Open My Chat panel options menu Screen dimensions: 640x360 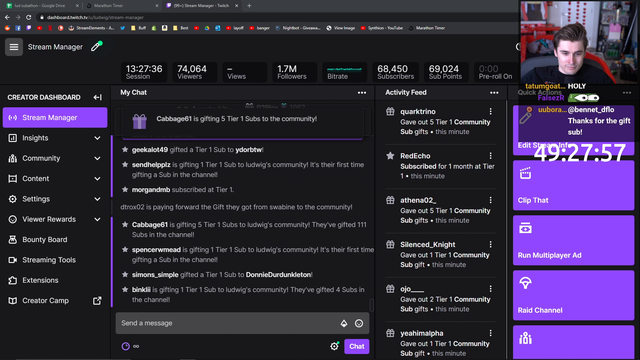(362, 93)
